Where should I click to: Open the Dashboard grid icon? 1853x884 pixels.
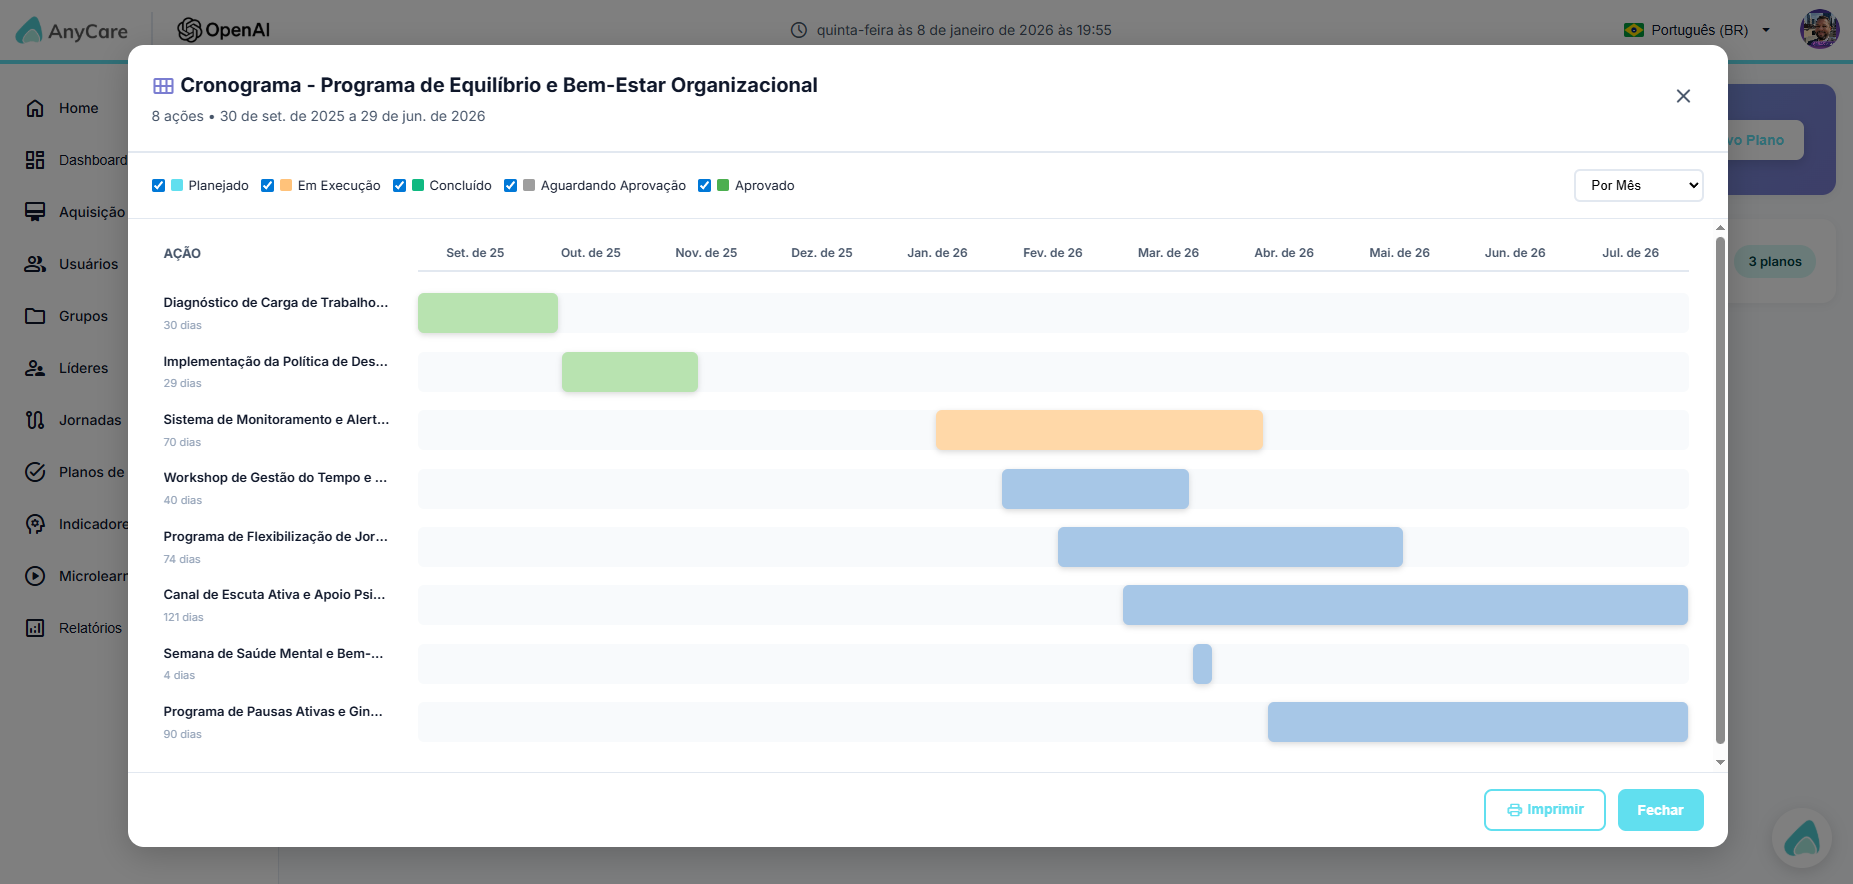tap(35, 160)
